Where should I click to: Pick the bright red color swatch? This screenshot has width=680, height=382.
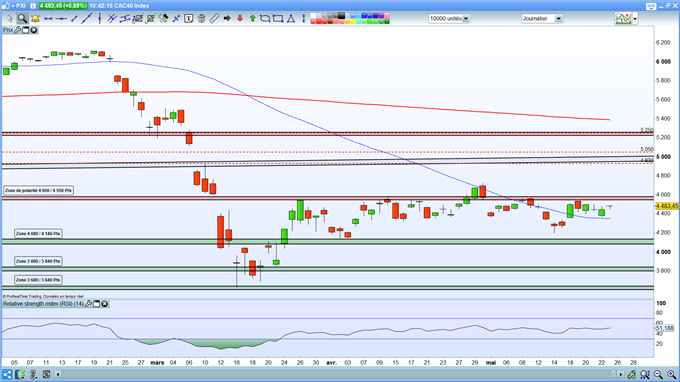point(319,21)
